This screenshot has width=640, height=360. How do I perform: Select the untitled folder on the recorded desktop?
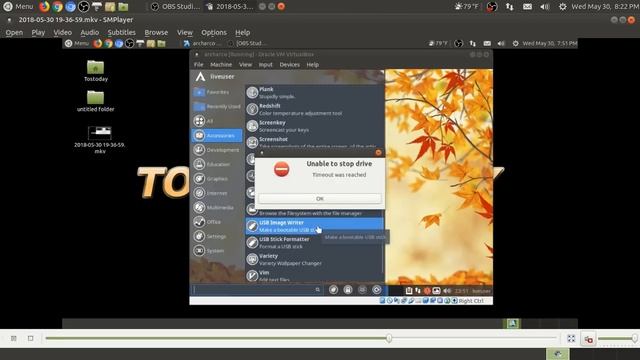[x=96, y=101]
